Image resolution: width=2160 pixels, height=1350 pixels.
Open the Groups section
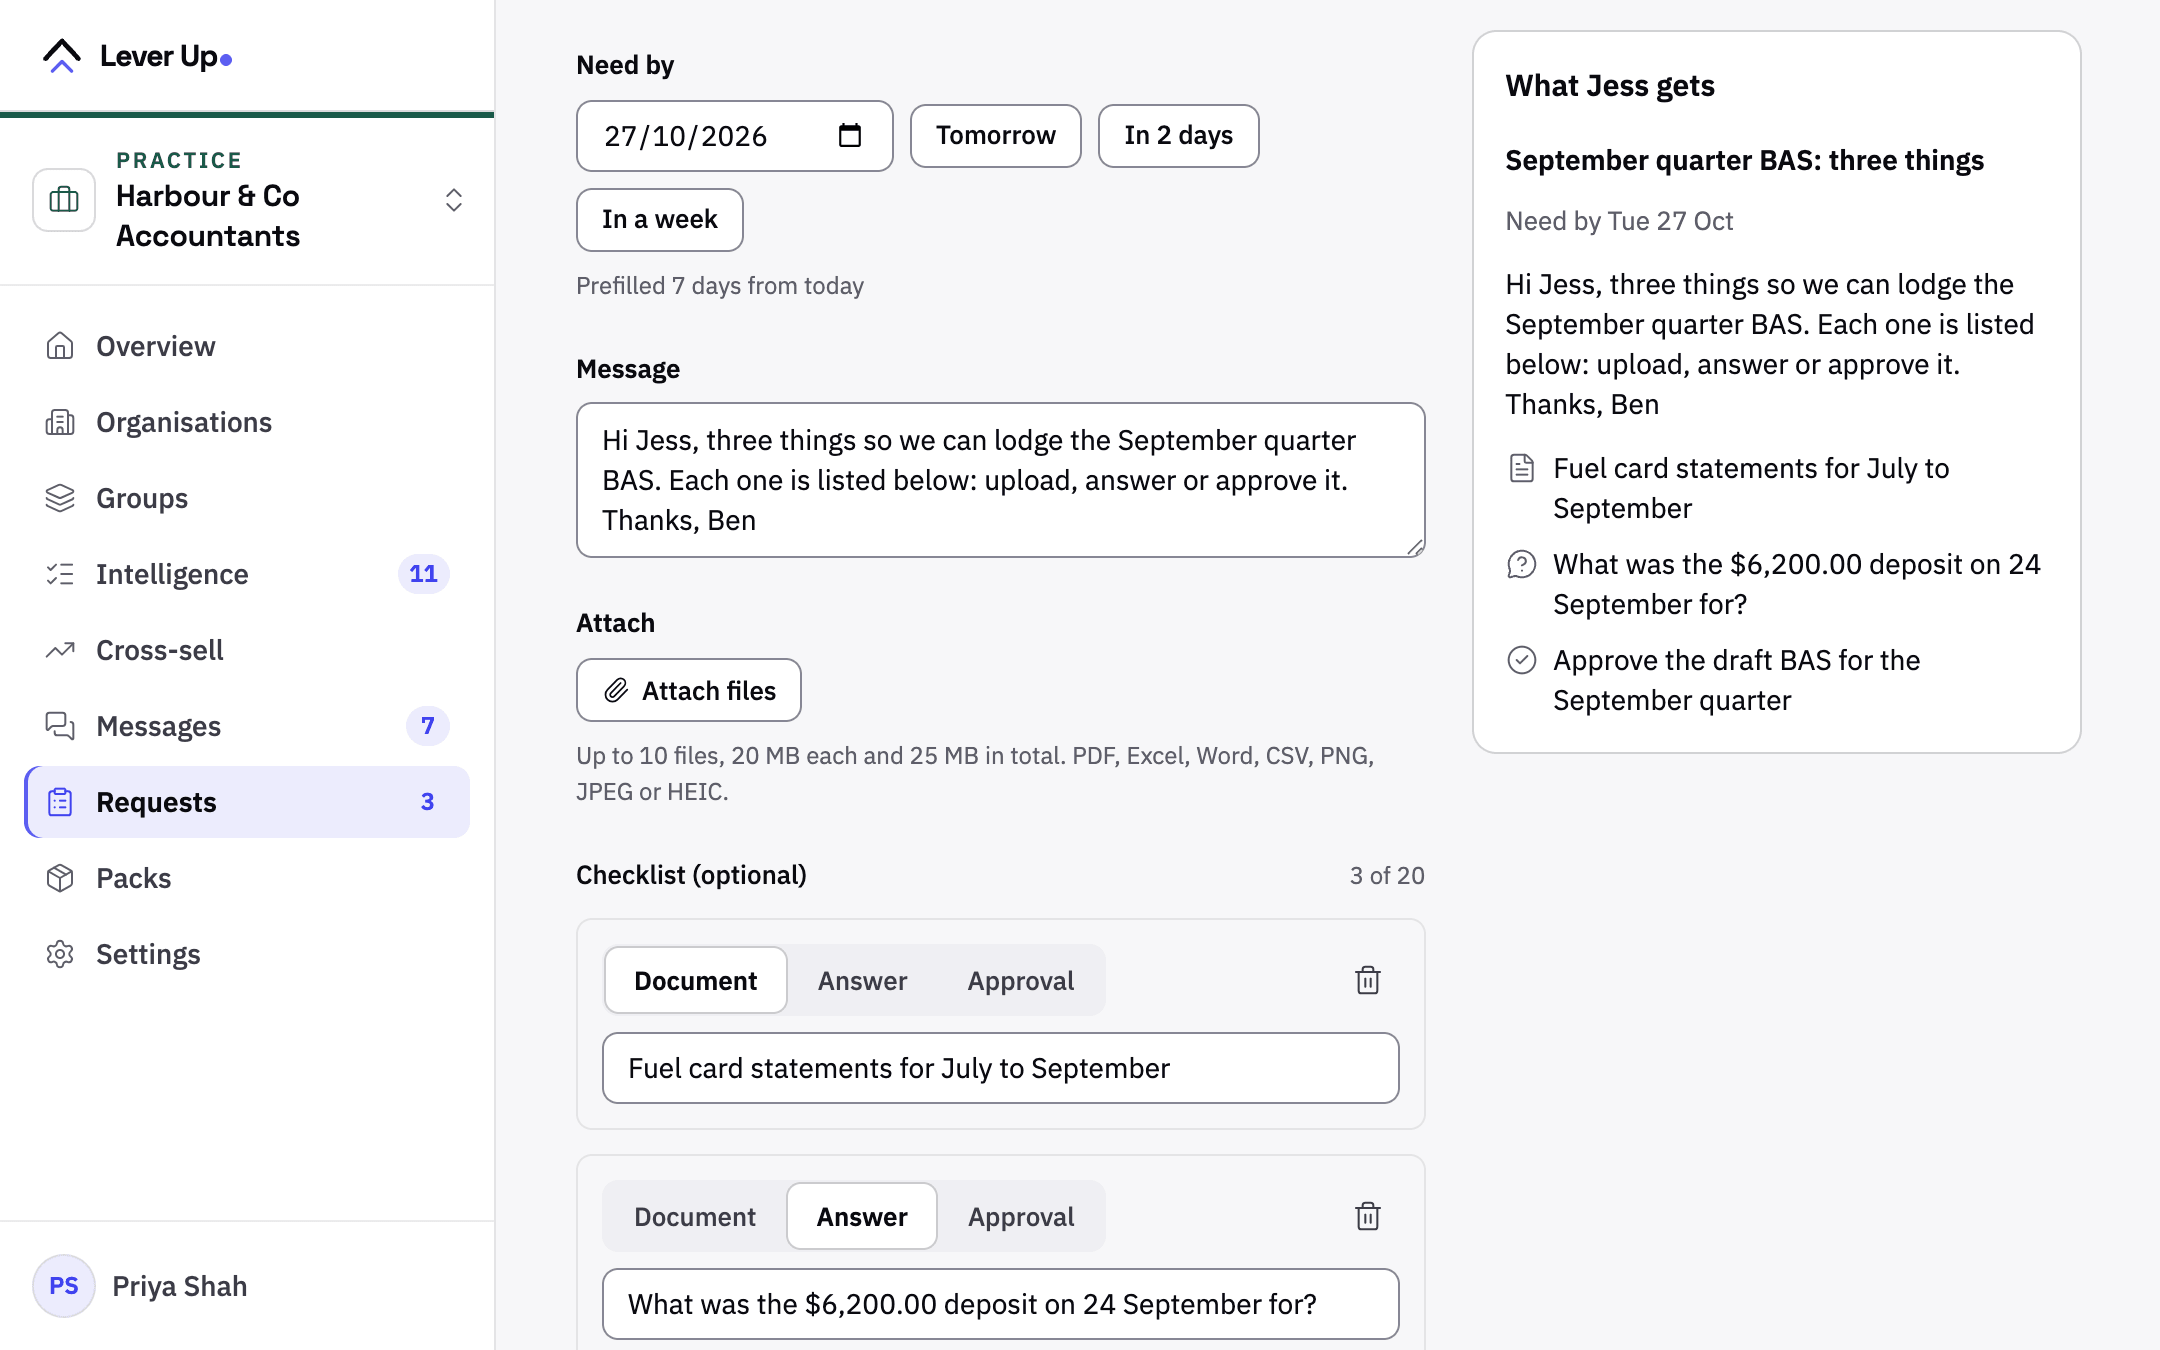[x=247, y=498]
